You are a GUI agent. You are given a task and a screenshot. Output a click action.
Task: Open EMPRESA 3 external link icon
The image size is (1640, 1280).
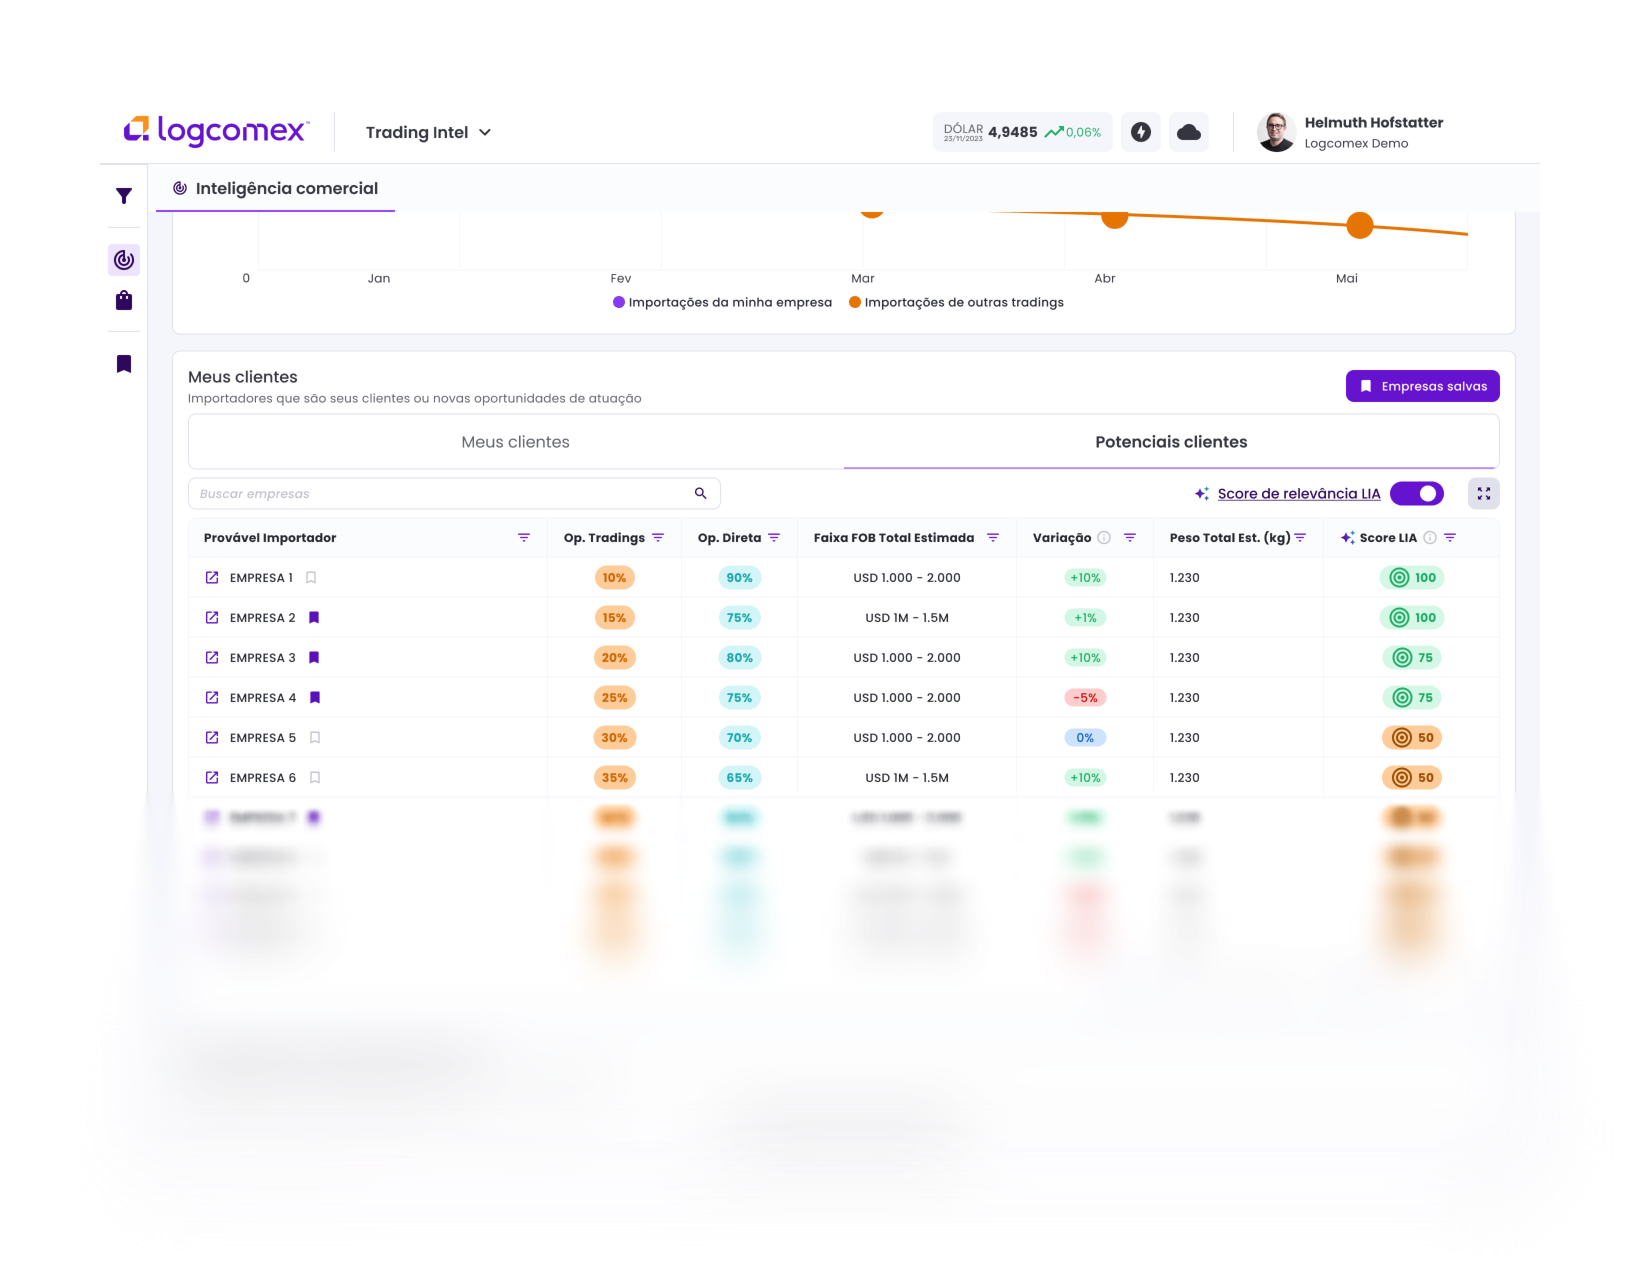pos(212,657)
